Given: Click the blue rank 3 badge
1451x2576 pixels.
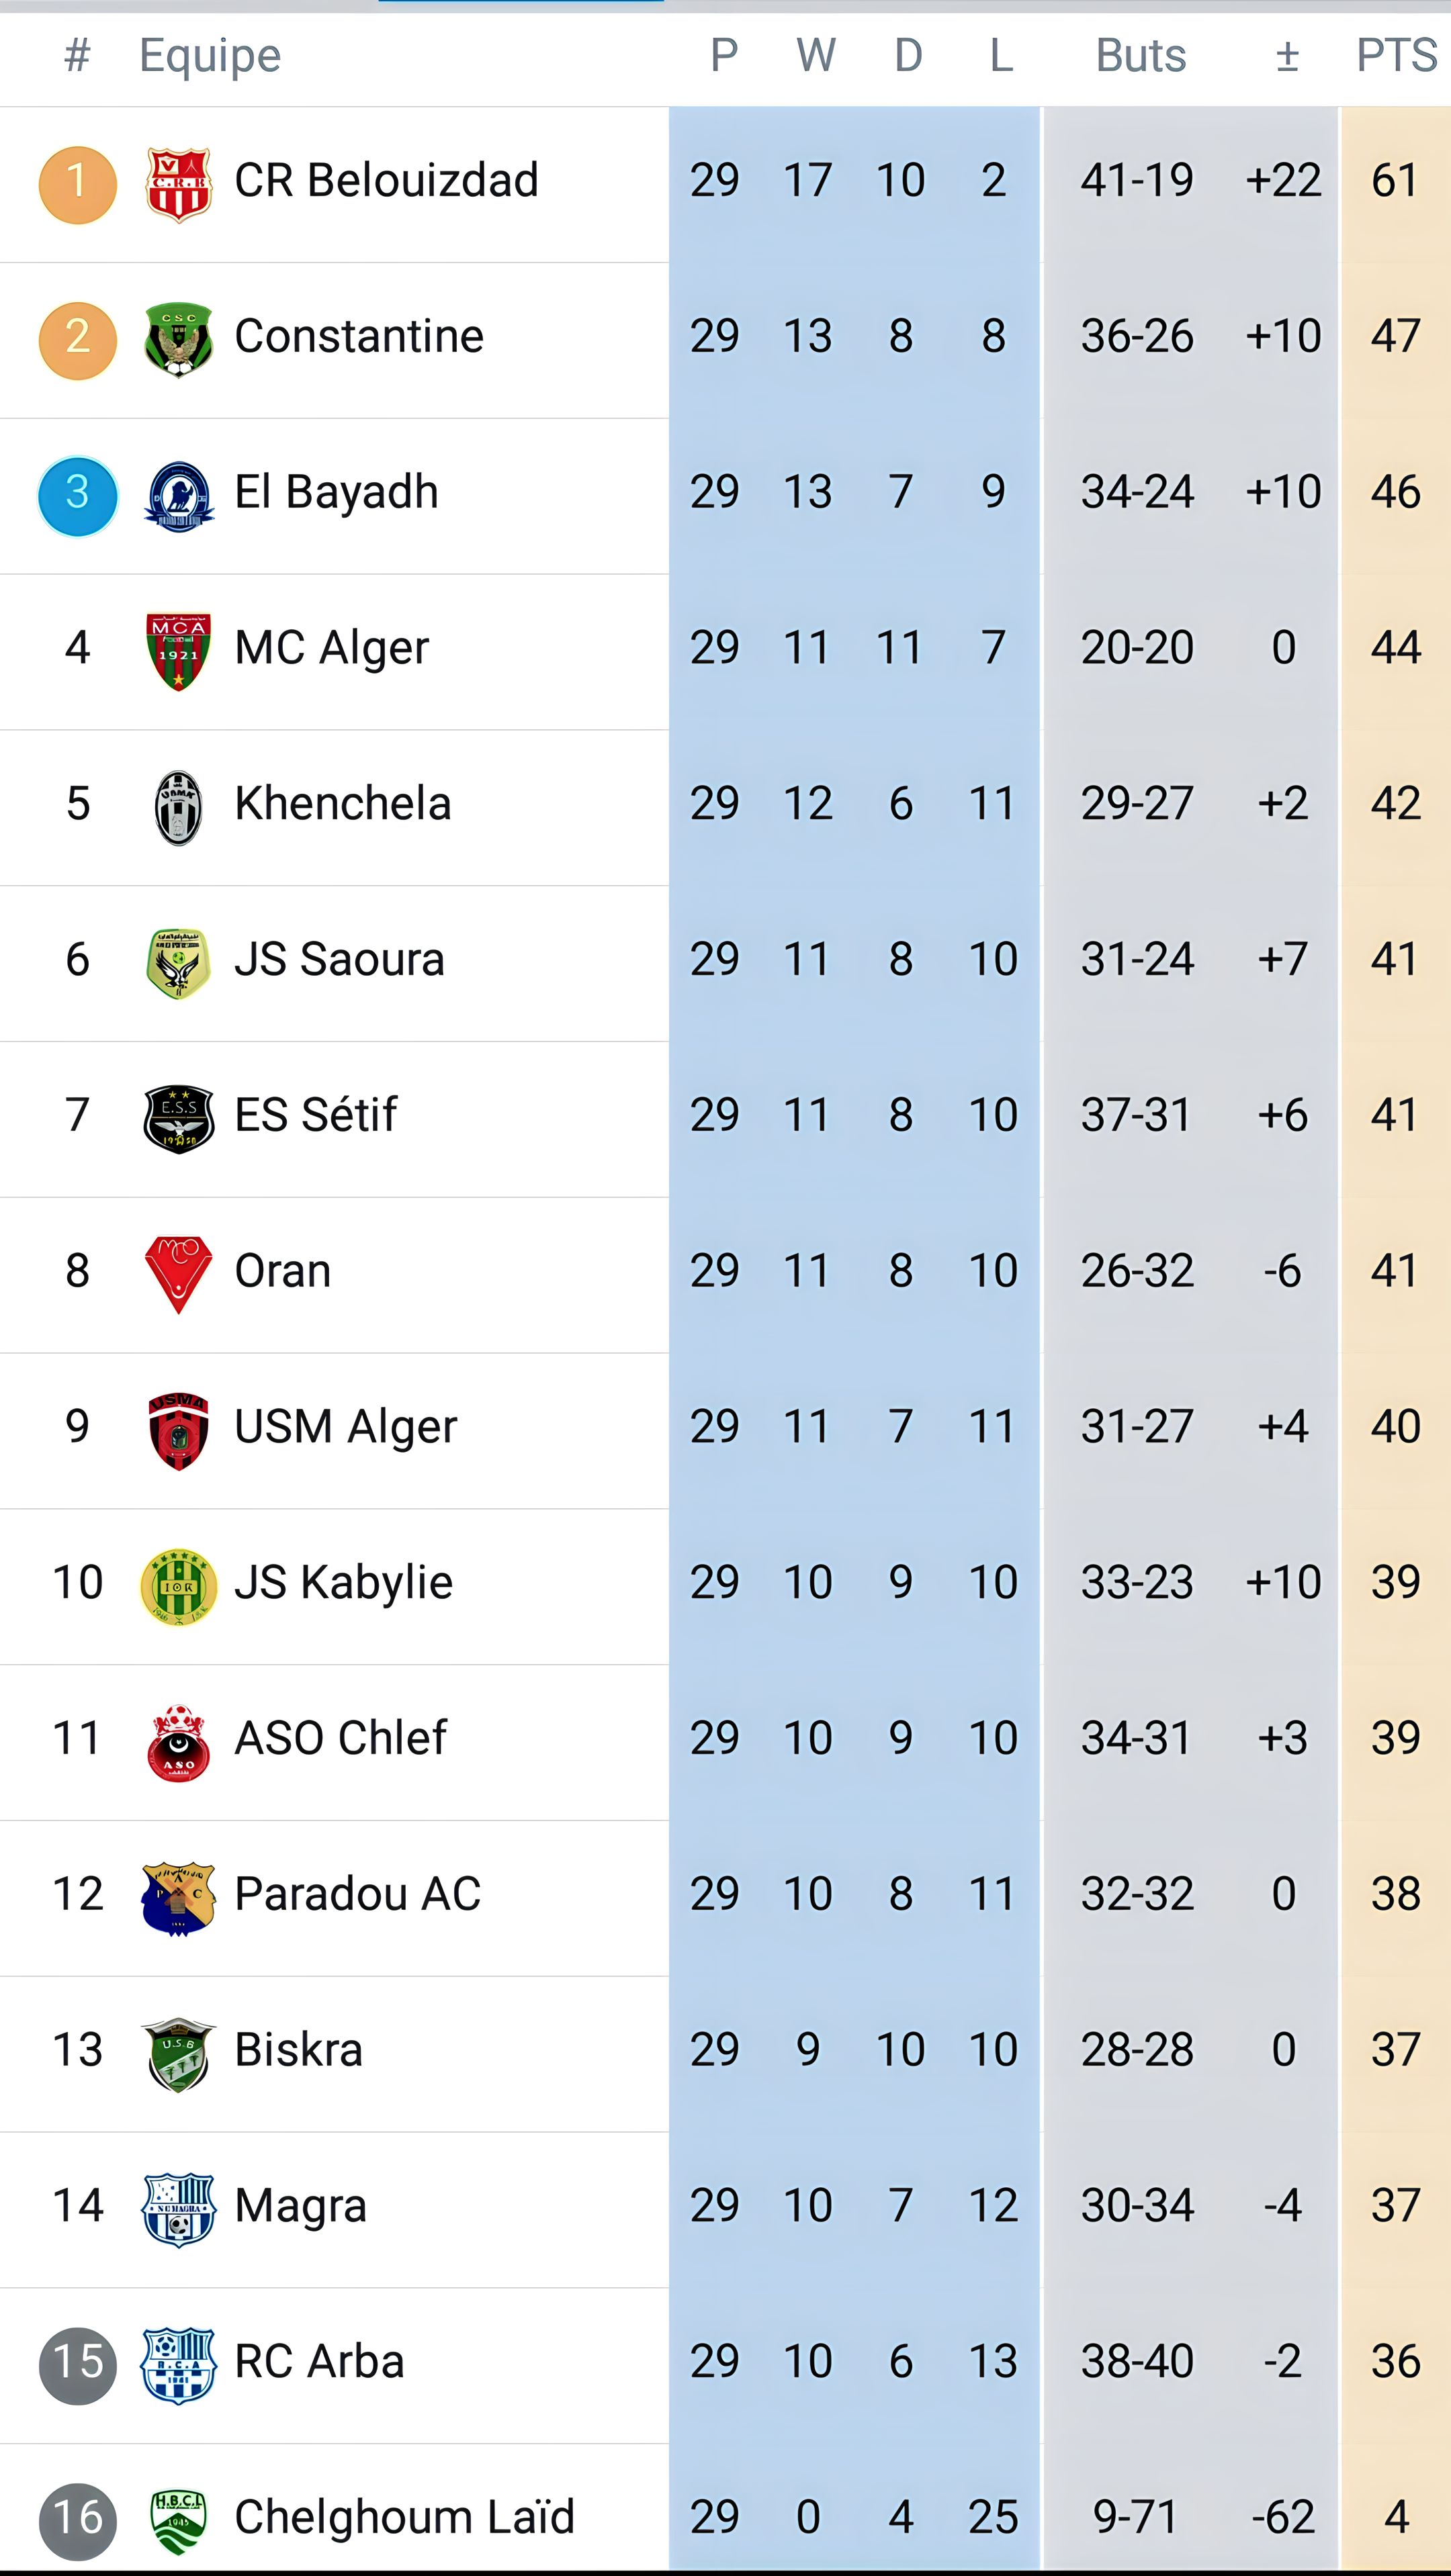Looking at the screenshot, I should coord(77,496).
